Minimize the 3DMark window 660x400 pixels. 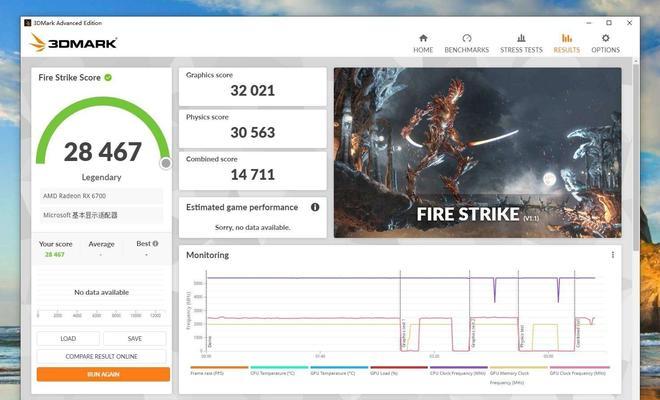(x=589, y=23)
